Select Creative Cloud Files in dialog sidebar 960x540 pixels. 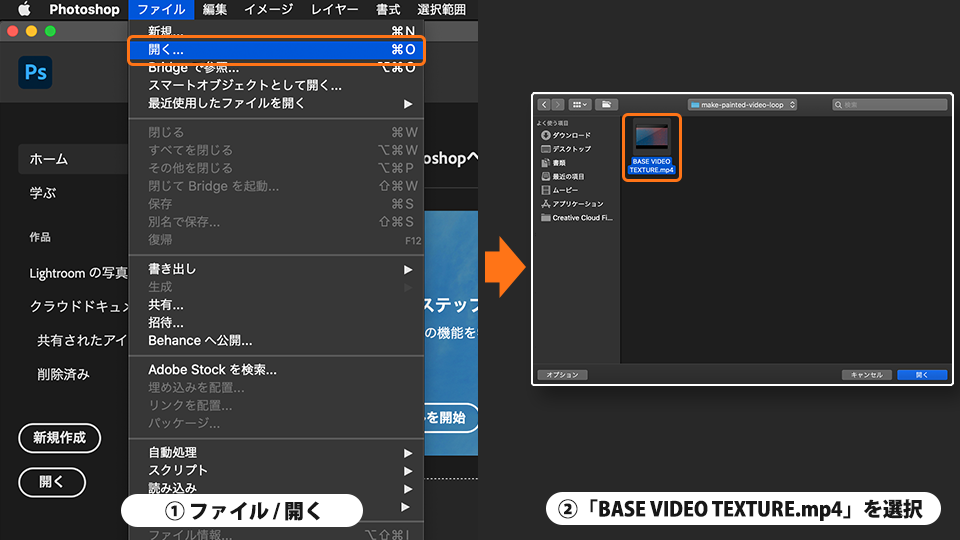pos(577,218)
